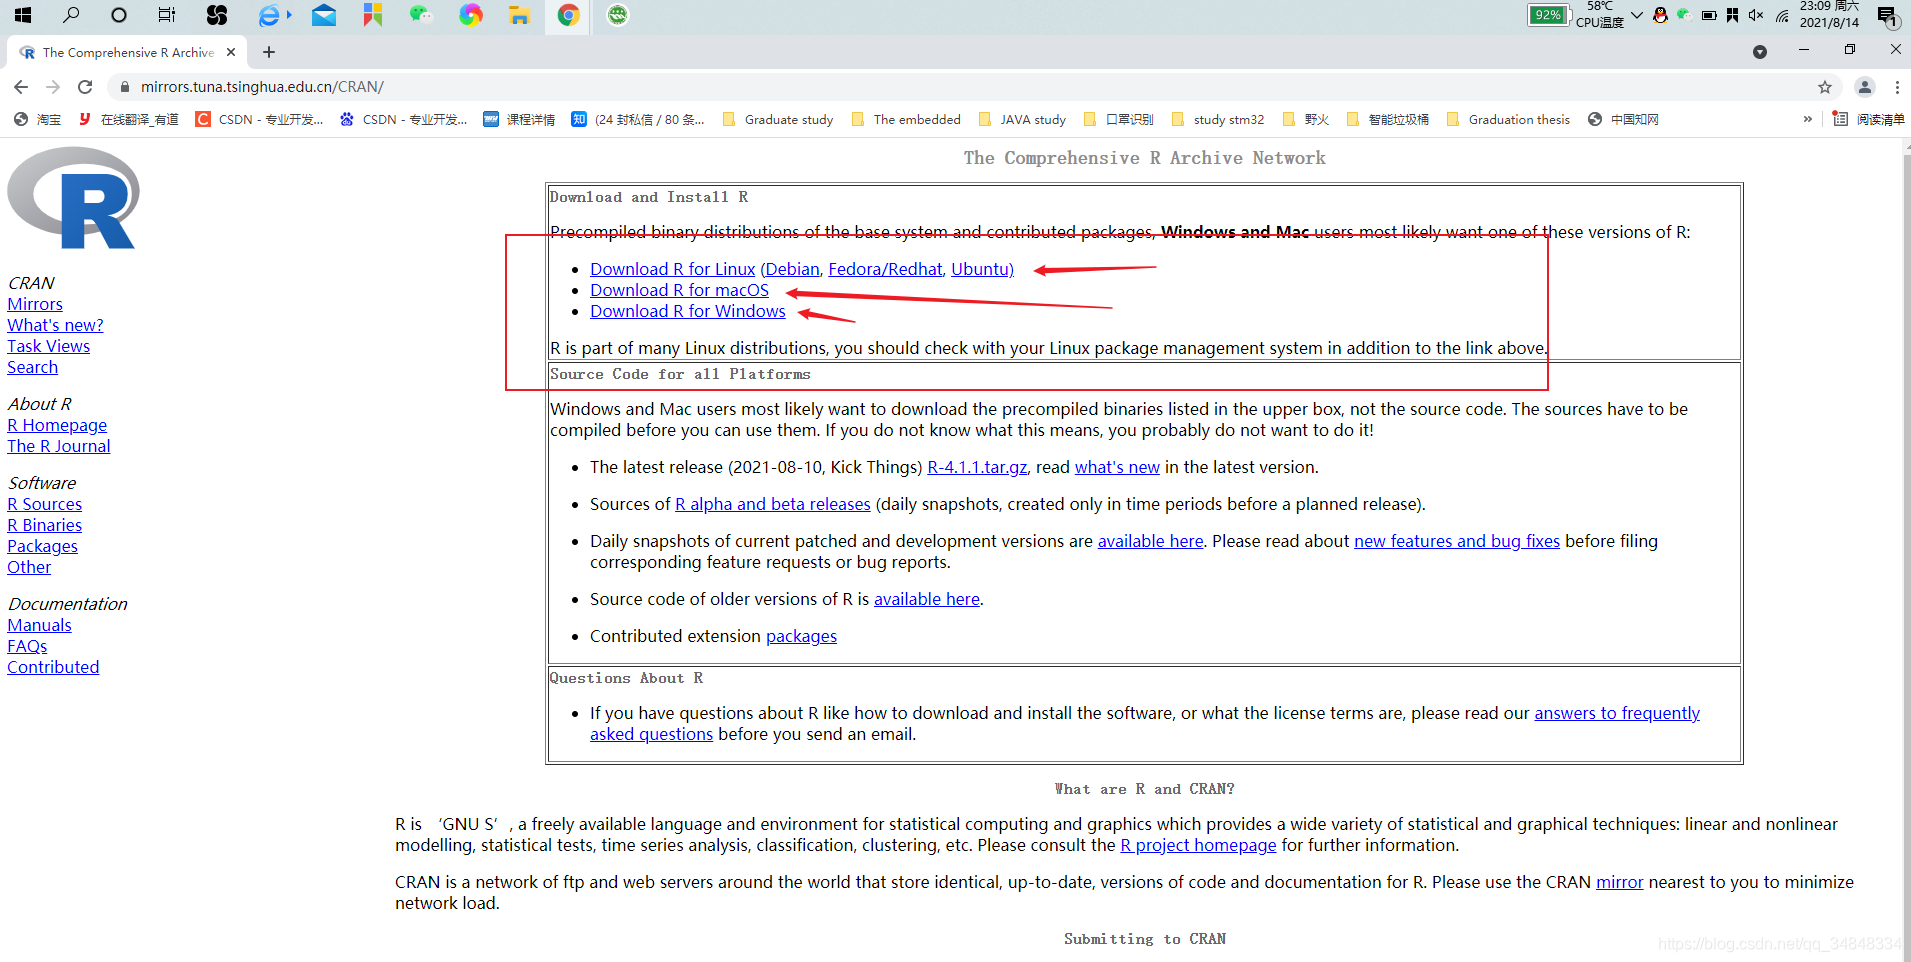Open the Graduation thesis bookmark folder
The image size is (1911, 962).
(x=1508, y=119)
